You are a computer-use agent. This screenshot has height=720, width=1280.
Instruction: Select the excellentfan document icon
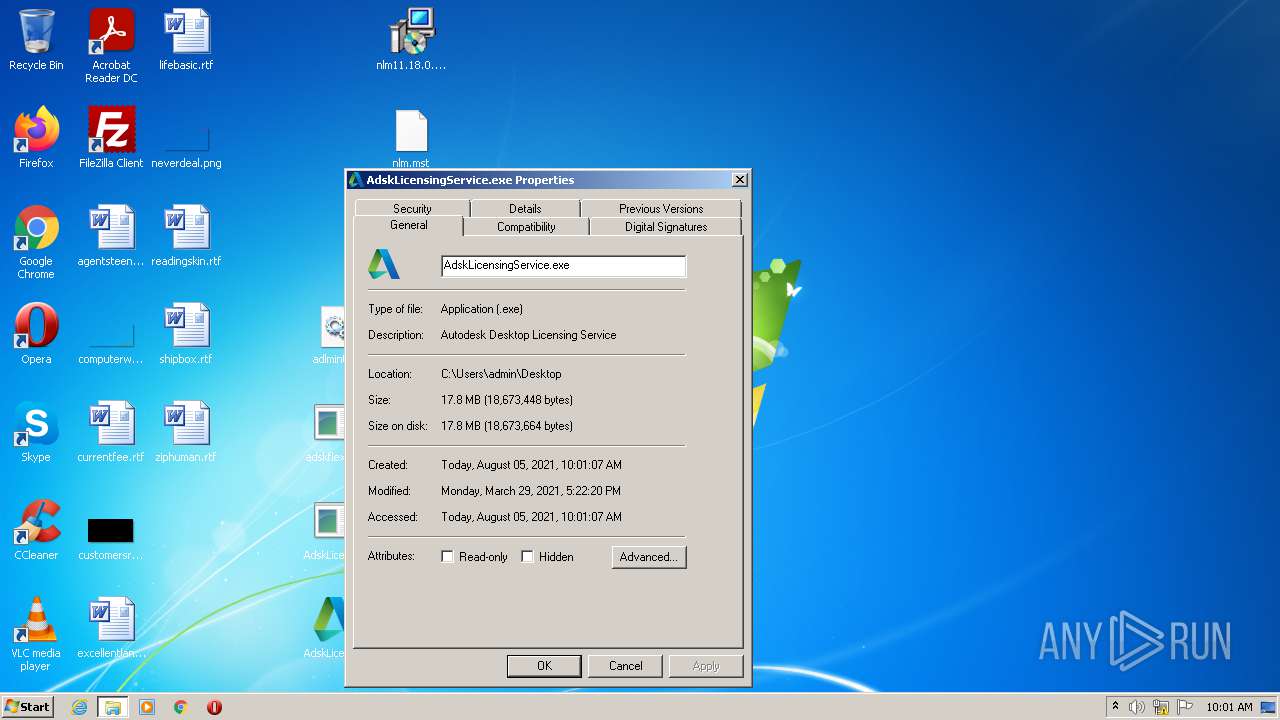pyautogui.click(x=111, y=628)
